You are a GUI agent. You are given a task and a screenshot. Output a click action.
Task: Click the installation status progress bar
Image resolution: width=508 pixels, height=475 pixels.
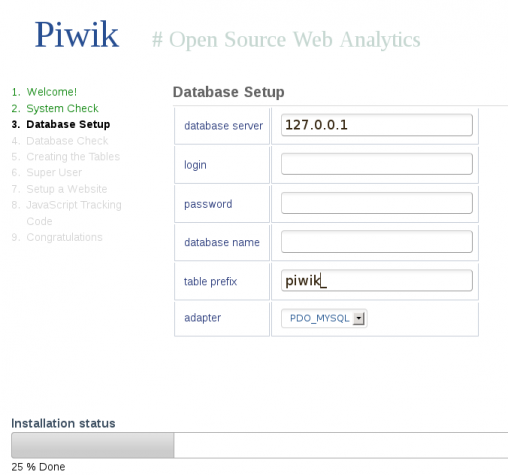point(260,445)
